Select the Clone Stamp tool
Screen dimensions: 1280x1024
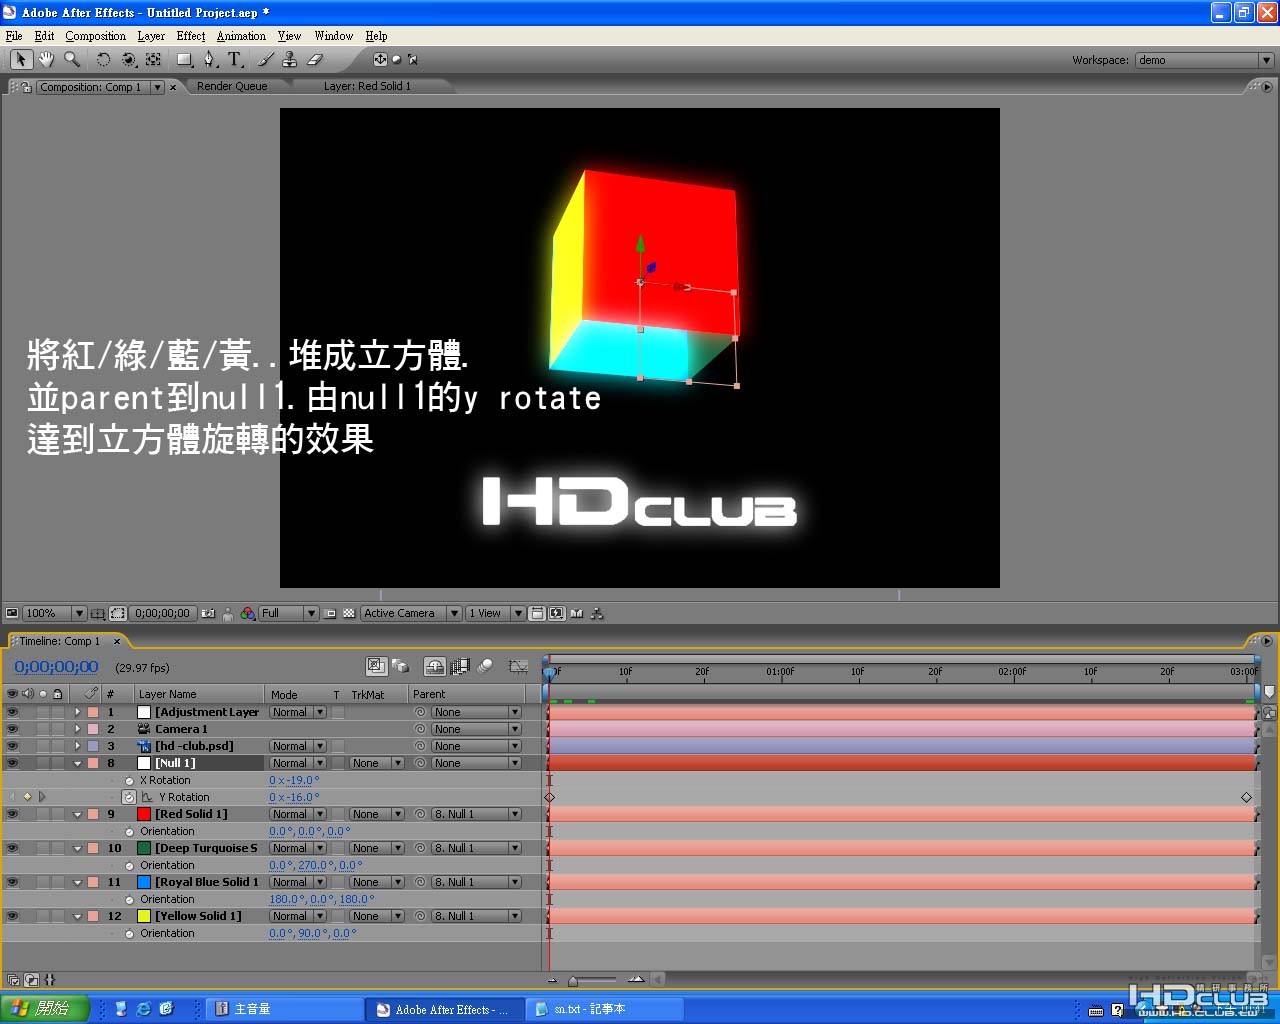[290, 60]
